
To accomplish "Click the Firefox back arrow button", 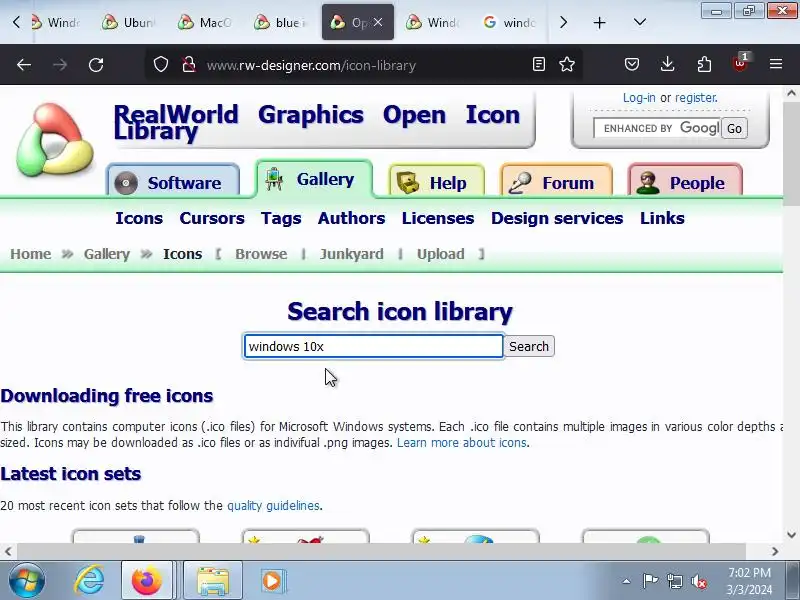I will pyautogui.click(x=24, y=65).
